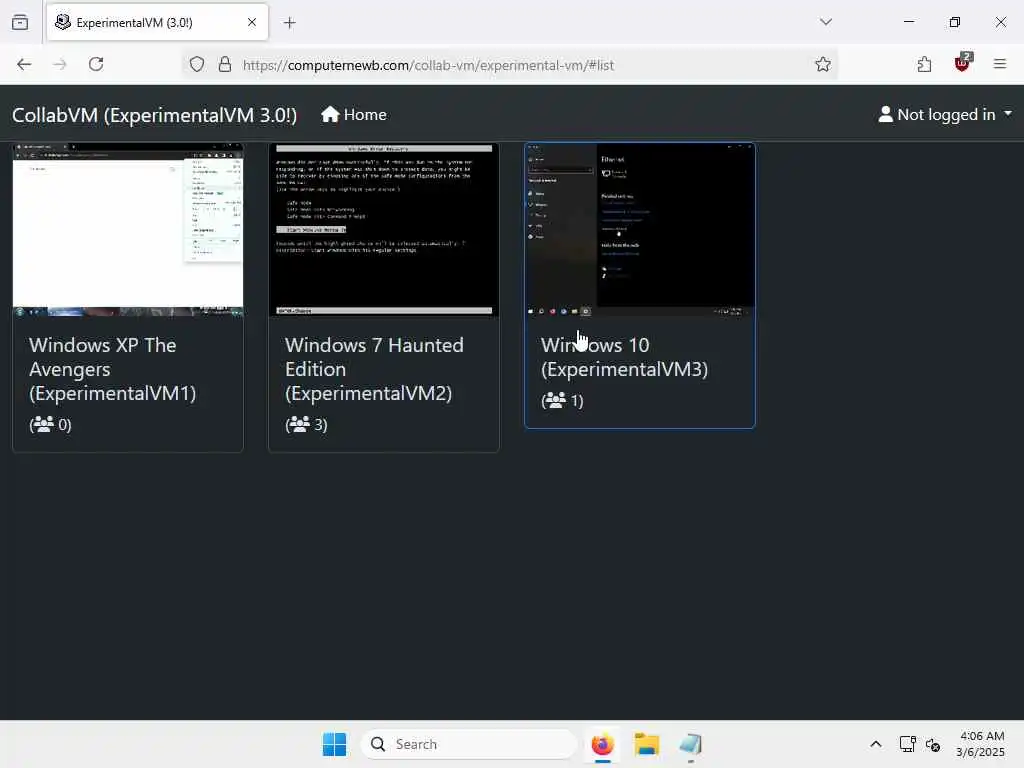Image resolution: width=1024 pixels, height=768 pixels.
Task: Click the user count on ExperimentalVM1 card
Action: click(x=50, y=424)
